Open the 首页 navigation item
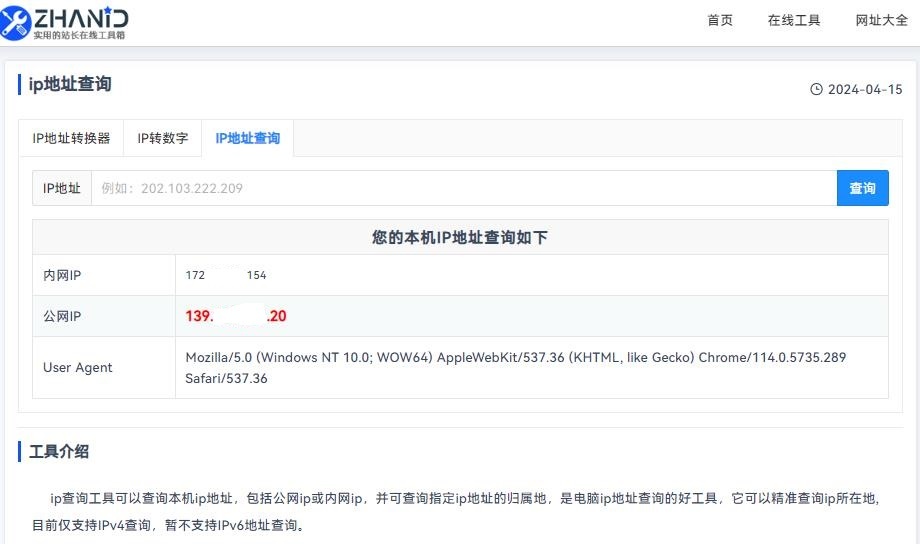920x544 pixels. [720, 21]
